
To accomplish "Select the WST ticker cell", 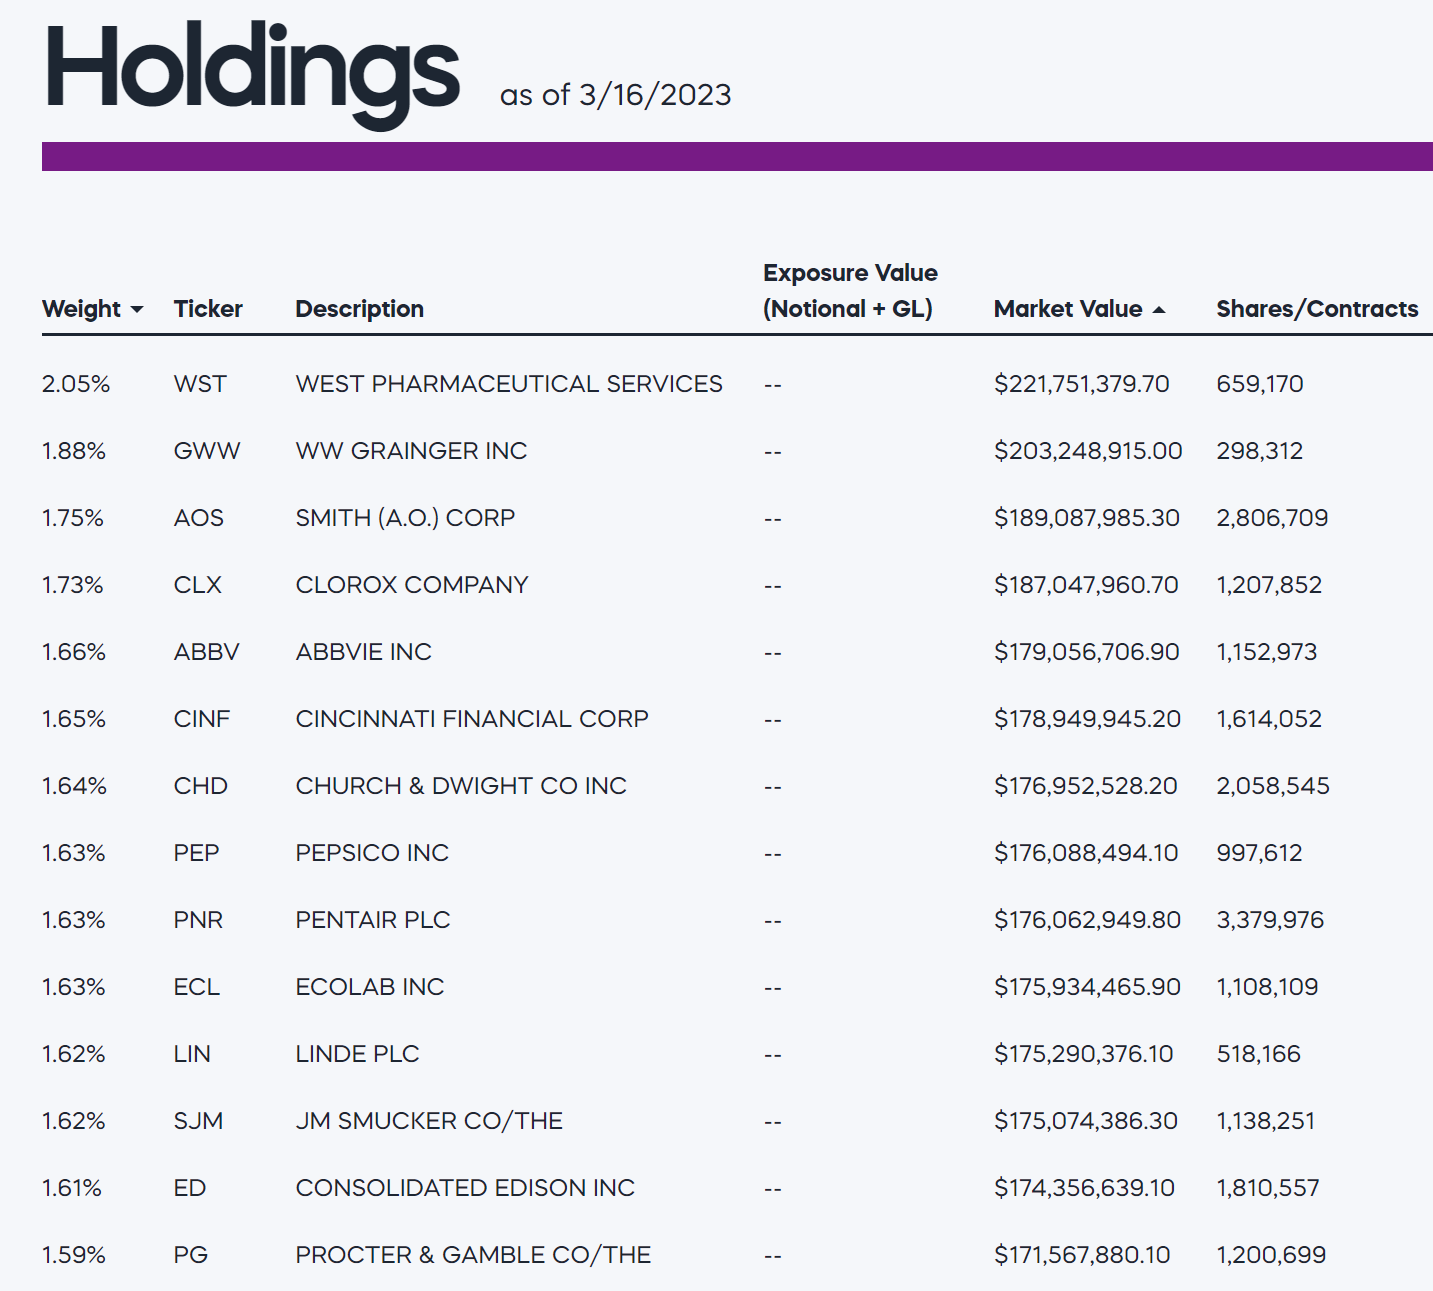I will tap(200, 384).
